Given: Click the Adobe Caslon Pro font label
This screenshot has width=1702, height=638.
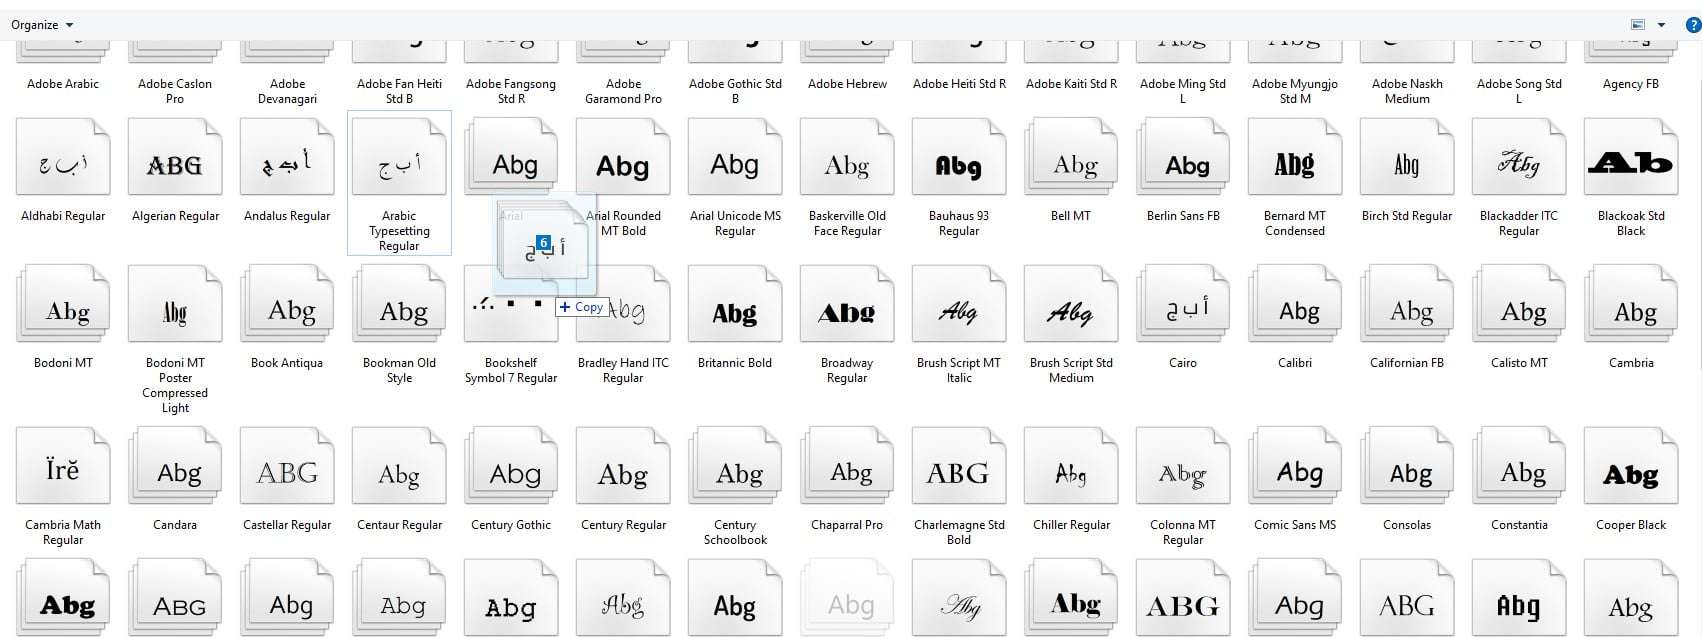Looking at the screenshot, I should tap(175, 91).
